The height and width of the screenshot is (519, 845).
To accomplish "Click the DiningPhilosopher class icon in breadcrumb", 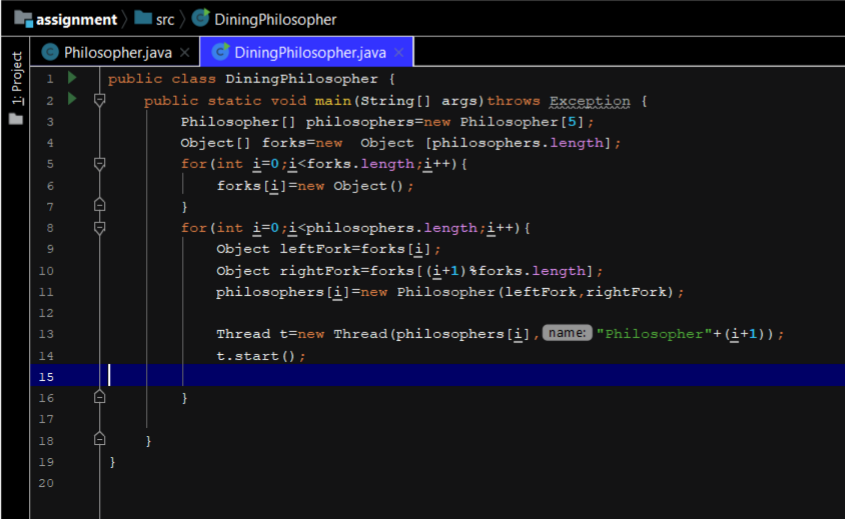I will point(200,18).
